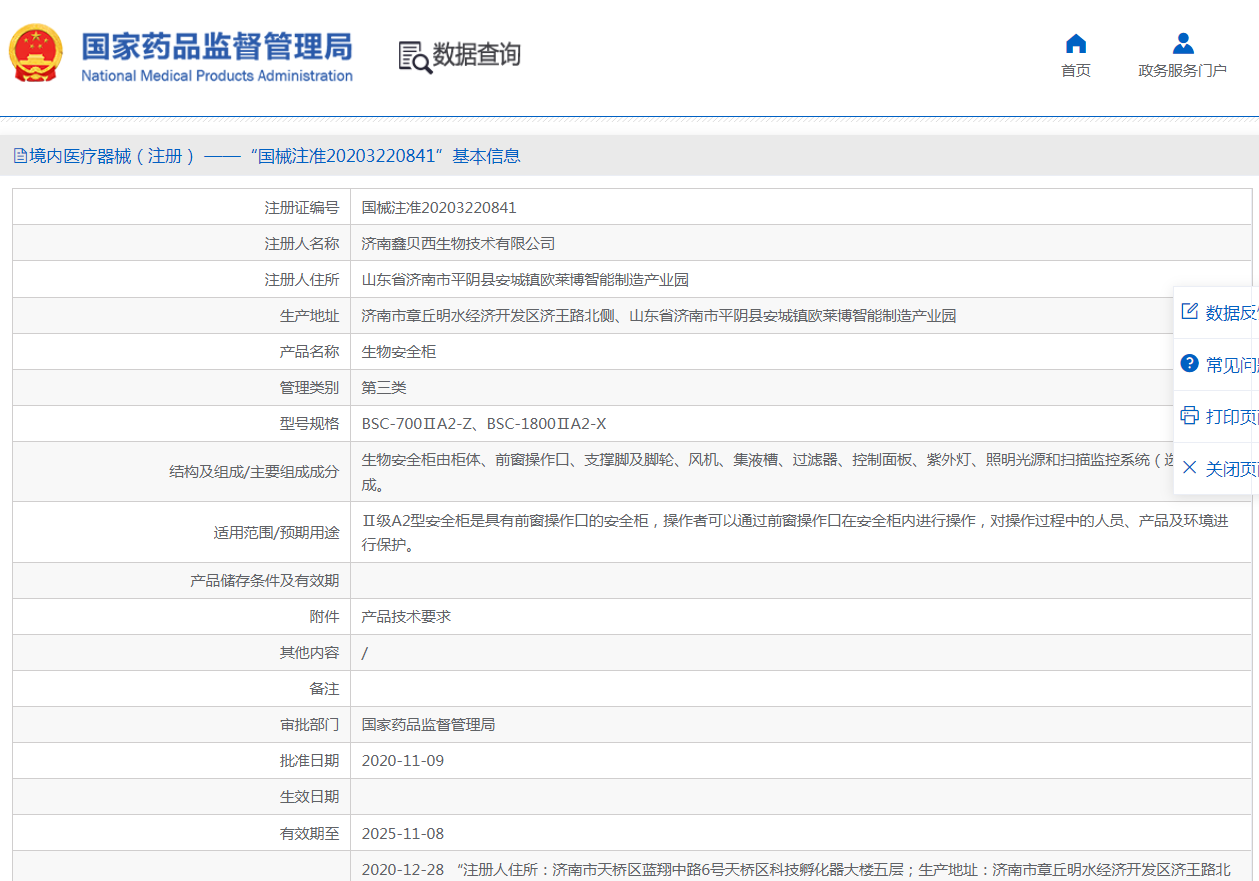Image resolution: width=1259 pixels, height=881 pixels.
Task: Click the printer icon for 打印页面
Action: point(1189,416)
